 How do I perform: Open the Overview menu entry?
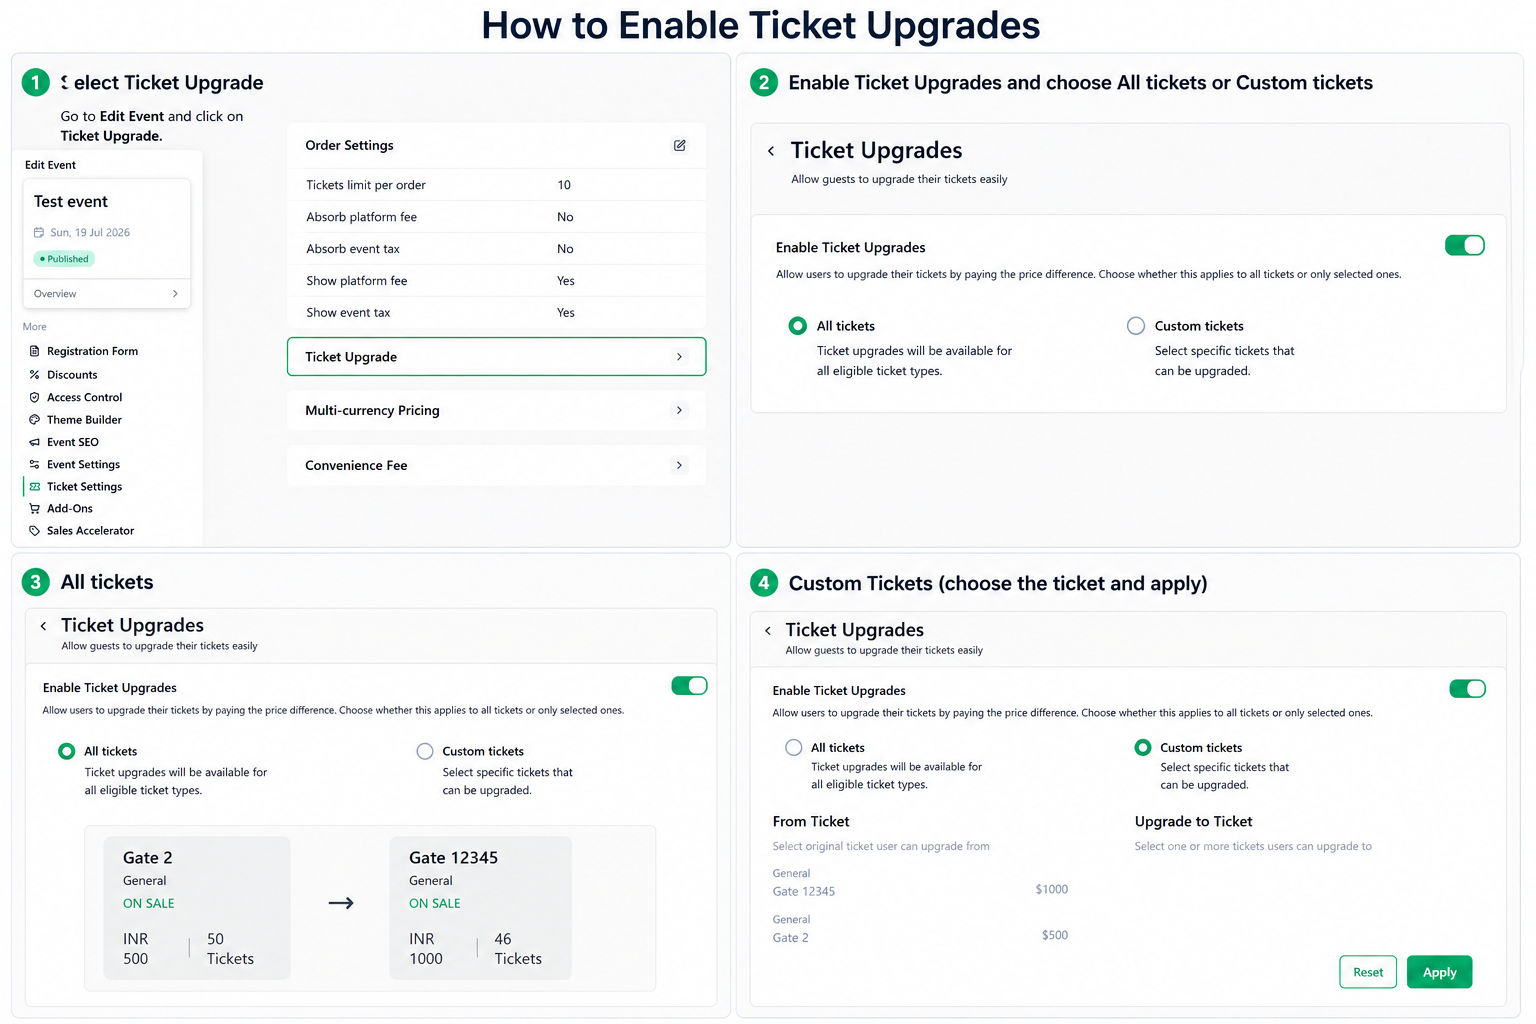pyautogui.click(x=106, y=294)
